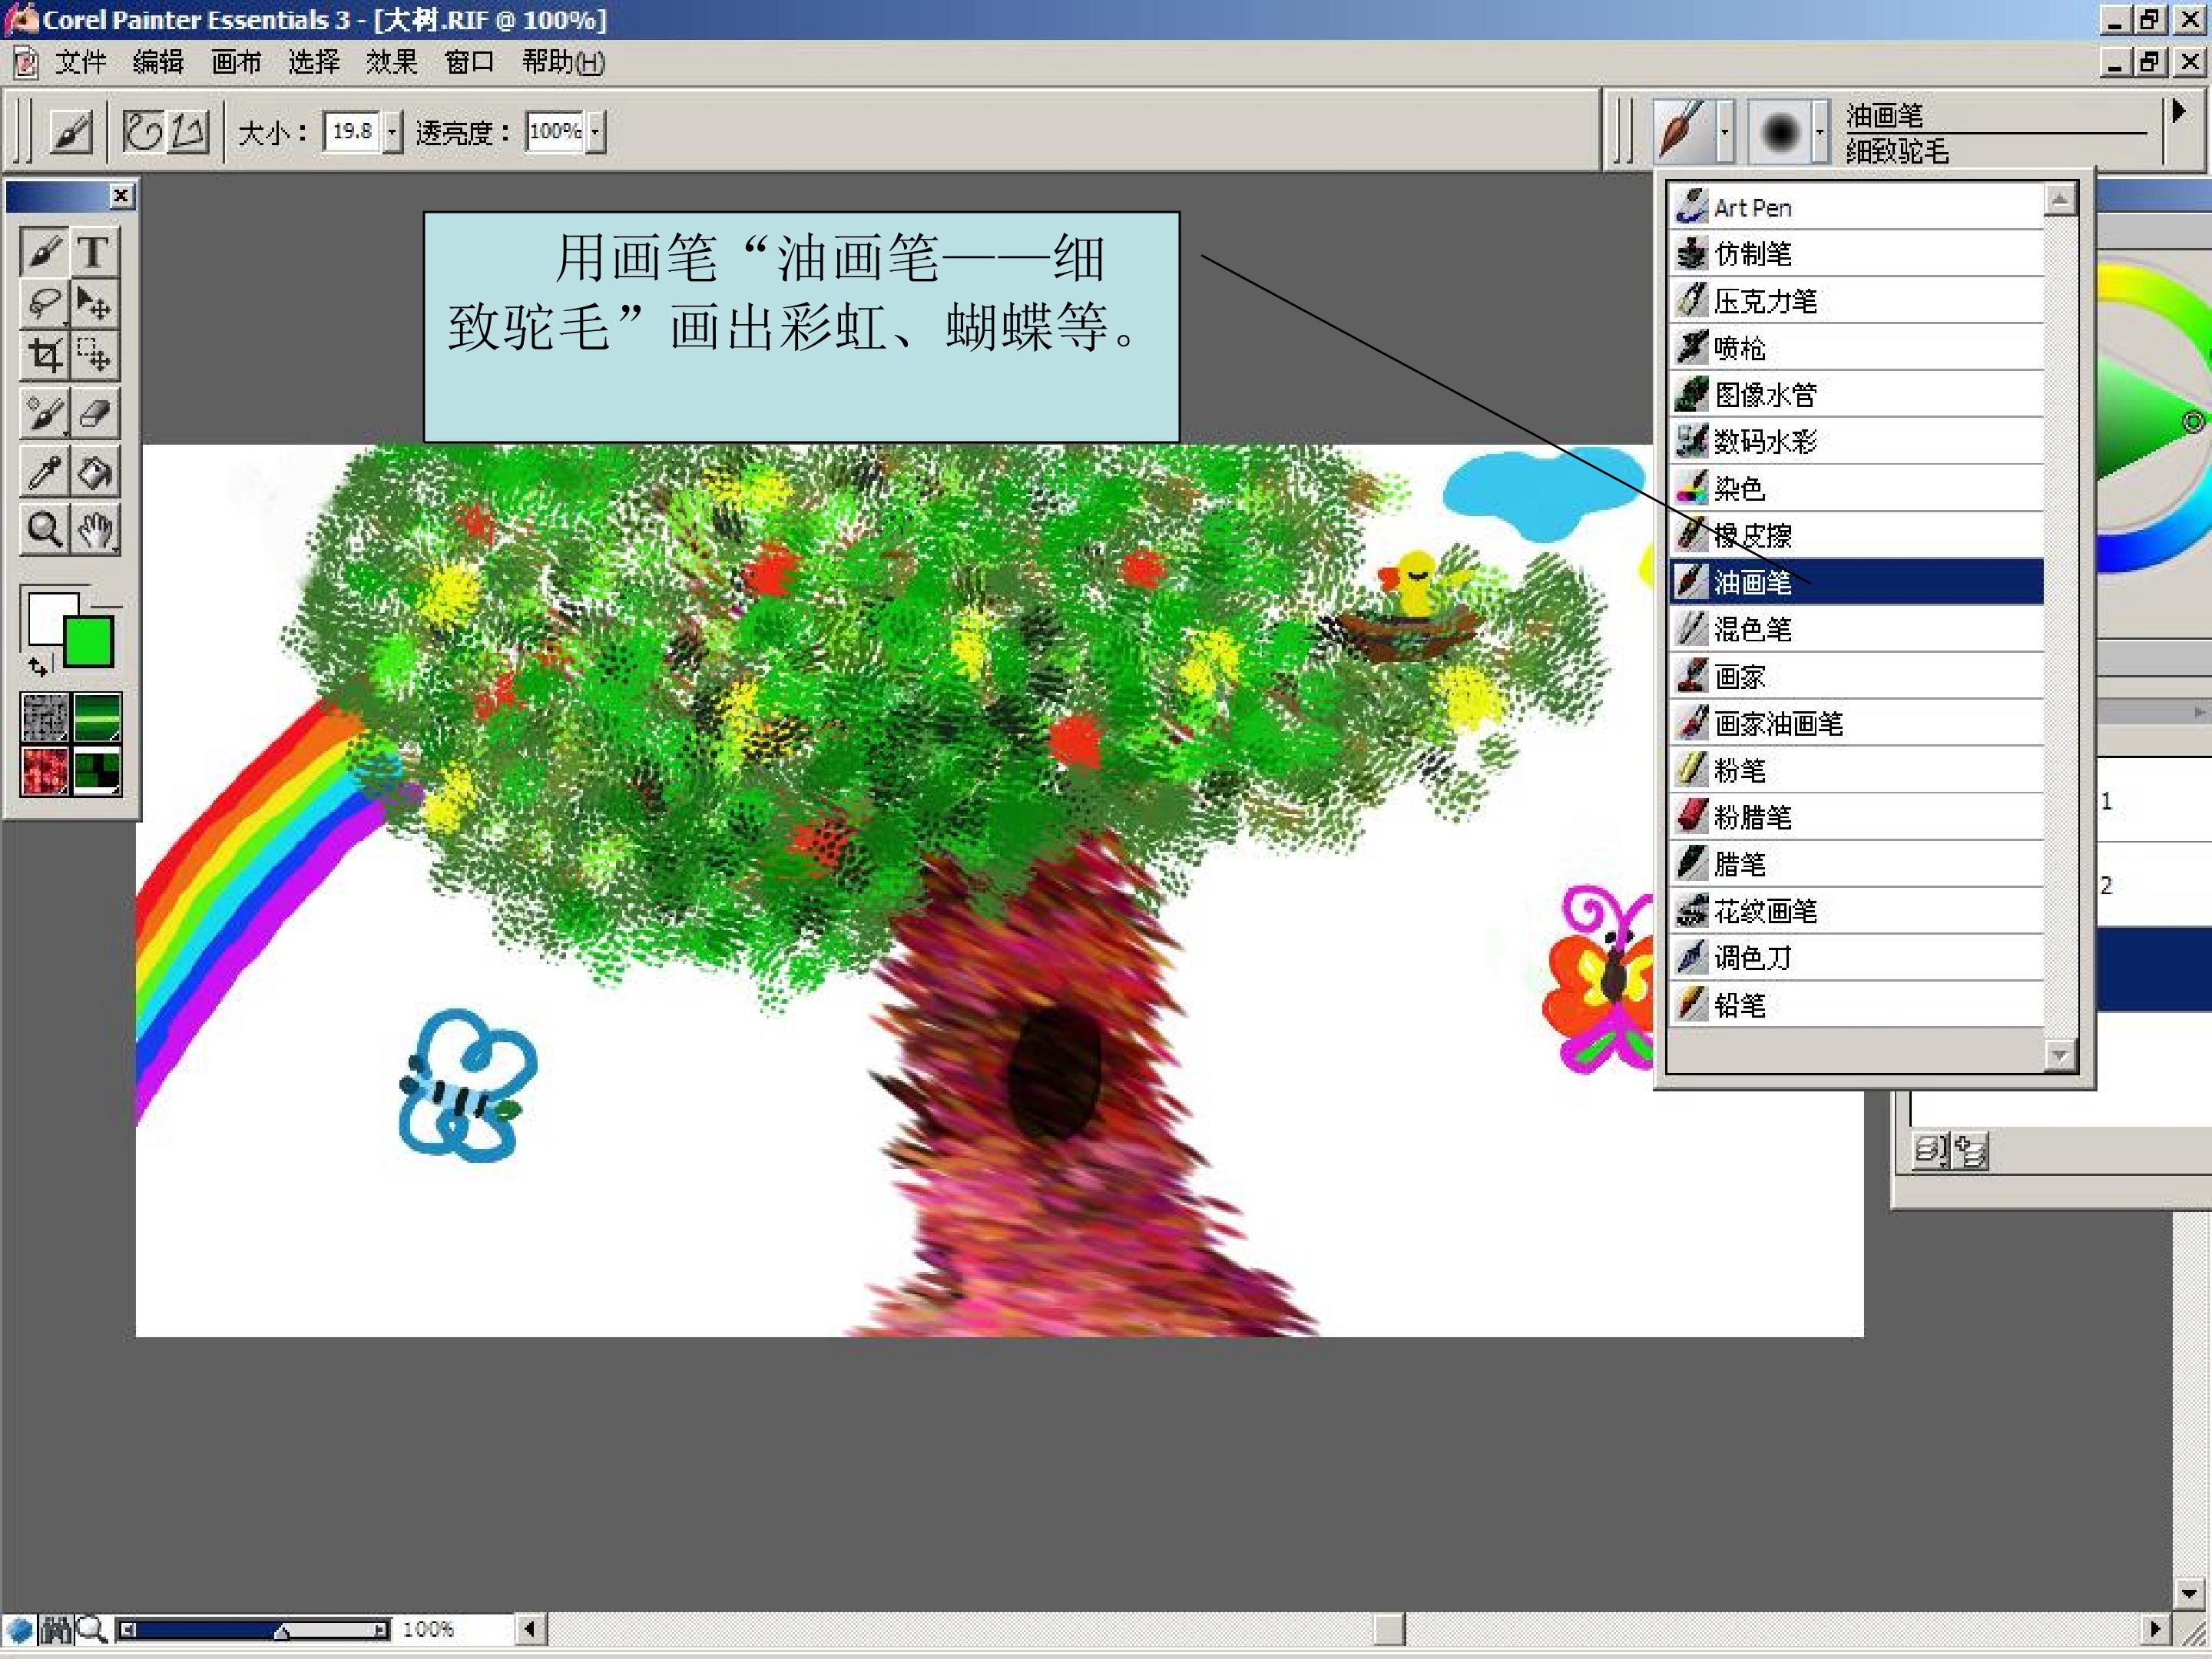
Task: Select the Hand grabber tool
Action: pyautogui.click(x=95, y=530)
